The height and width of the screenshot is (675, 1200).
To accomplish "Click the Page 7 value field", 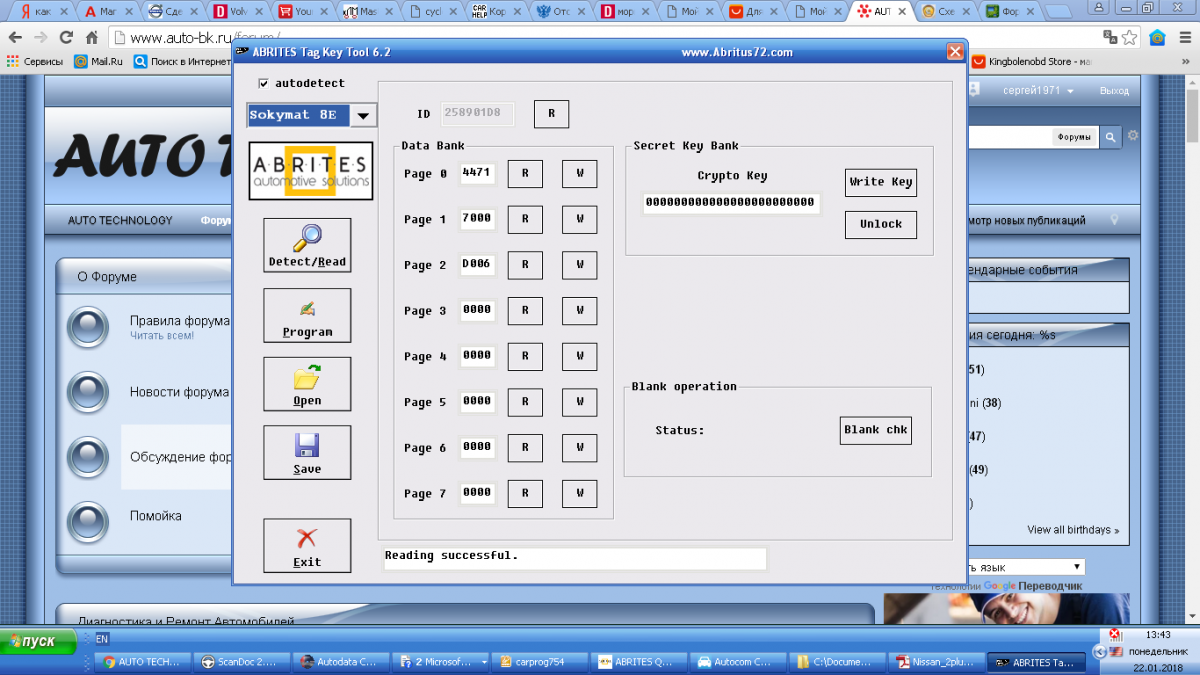I will coord(477,492).
